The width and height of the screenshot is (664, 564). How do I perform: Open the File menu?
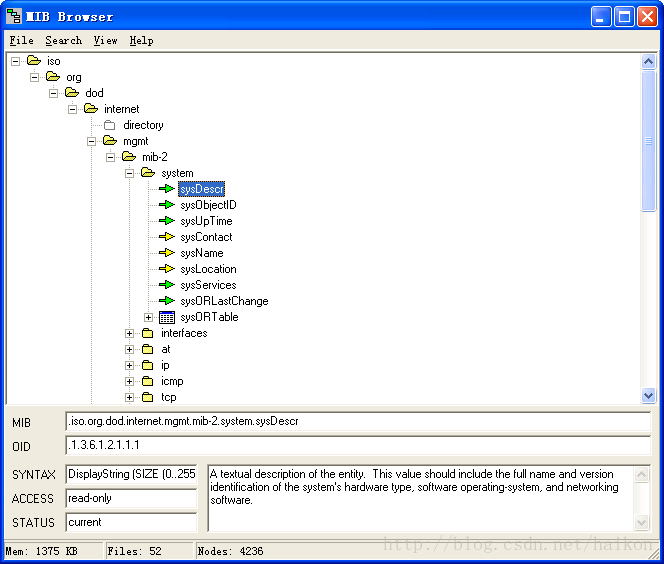pyautogui.click(x=22, y=40)
